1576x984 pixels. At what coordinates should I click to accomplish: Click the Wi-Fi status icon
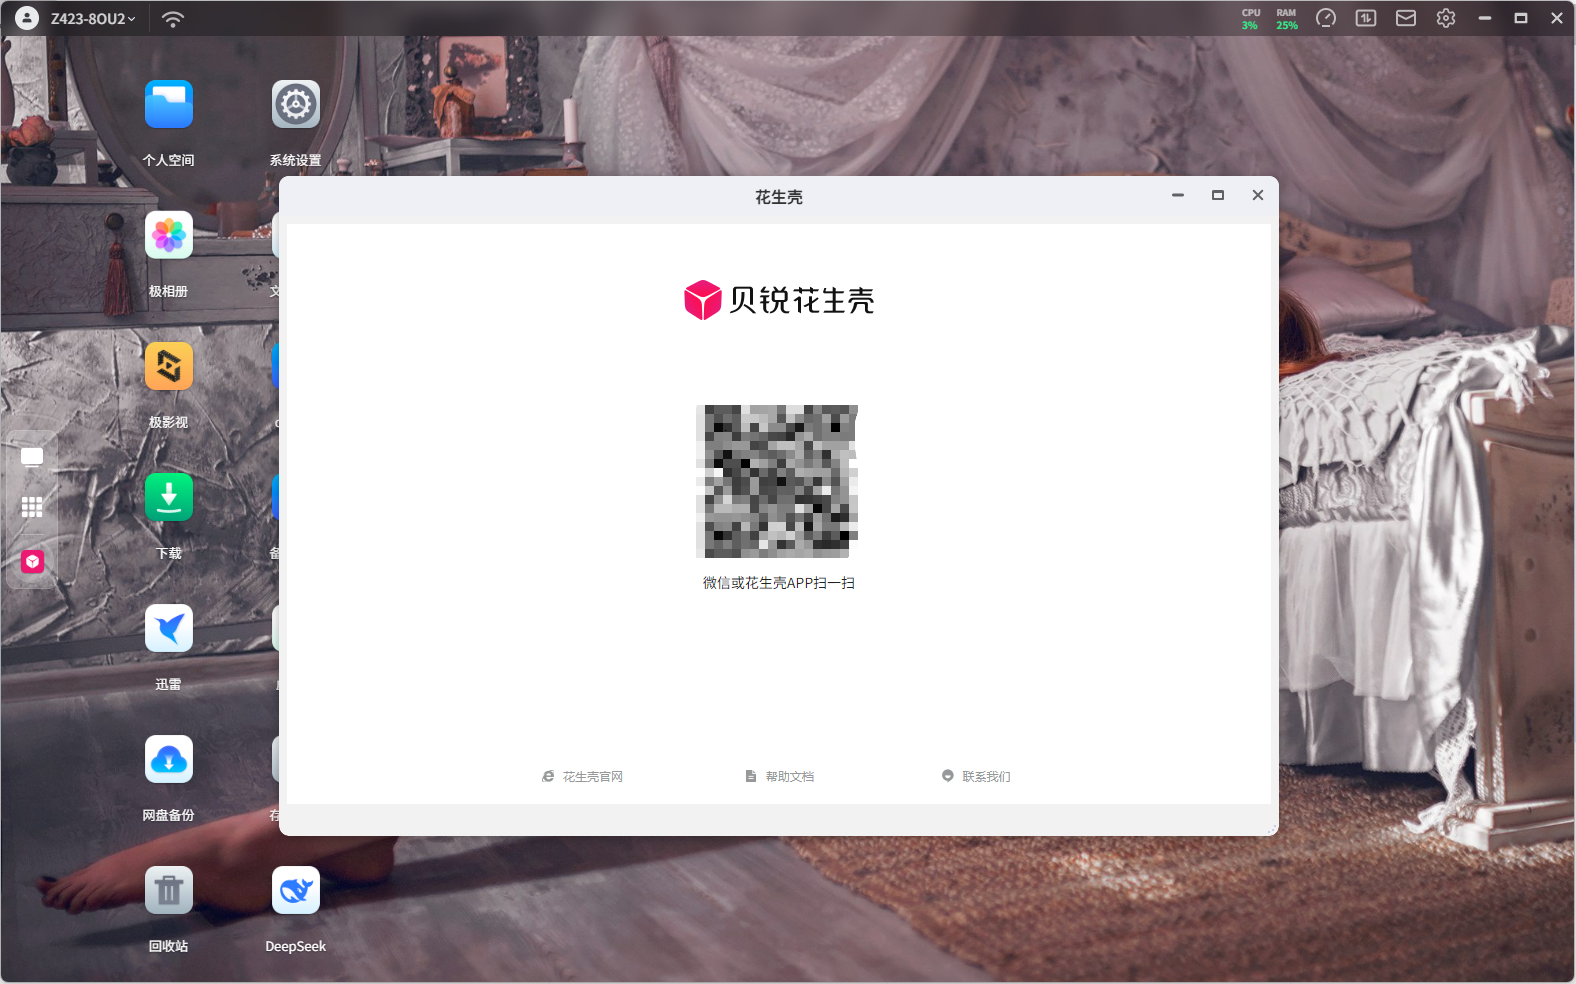tap(173, 19)
